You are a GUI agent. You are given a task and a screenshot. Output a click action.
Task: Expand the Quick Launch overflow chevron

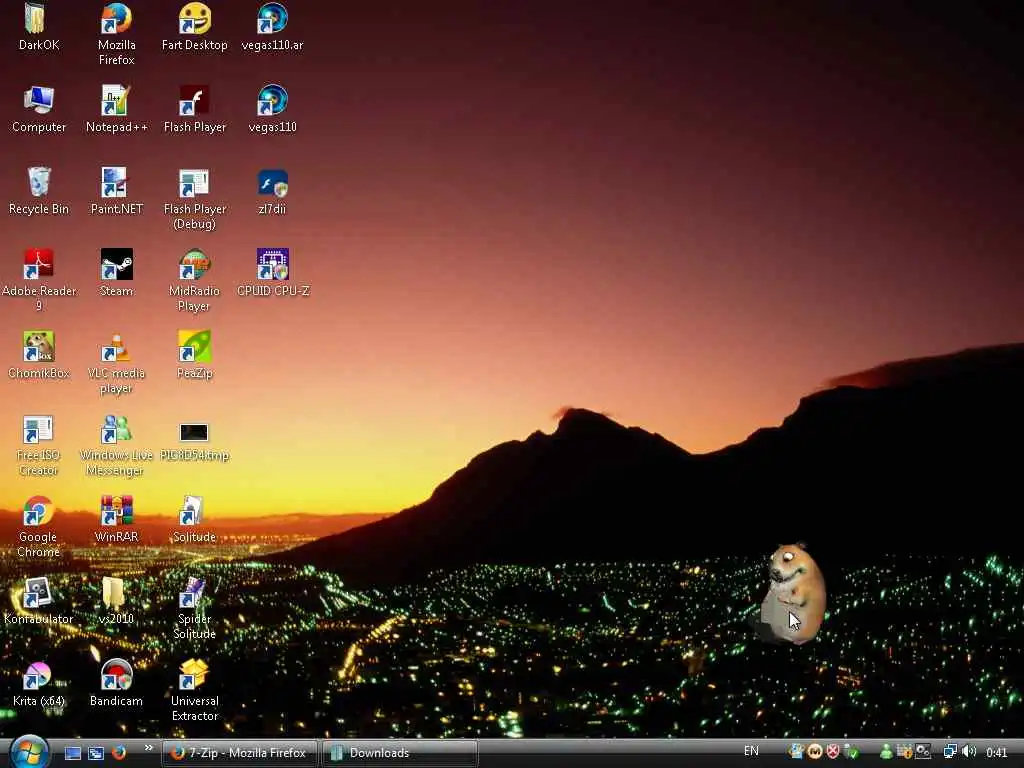[x=149, y=748]
